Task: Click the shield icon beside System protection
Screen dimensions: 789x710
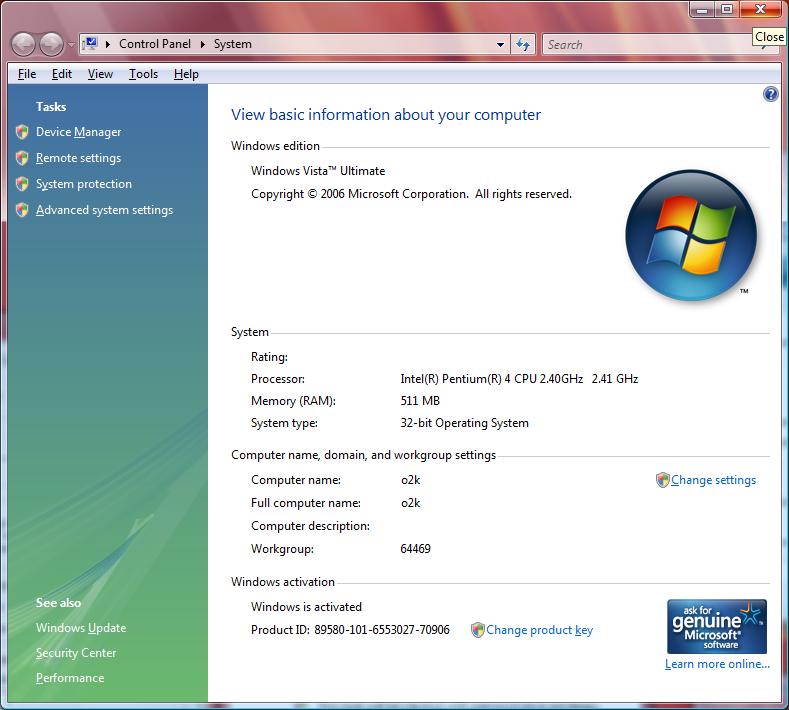Action: pyautogui.click(x=22, y=184)
